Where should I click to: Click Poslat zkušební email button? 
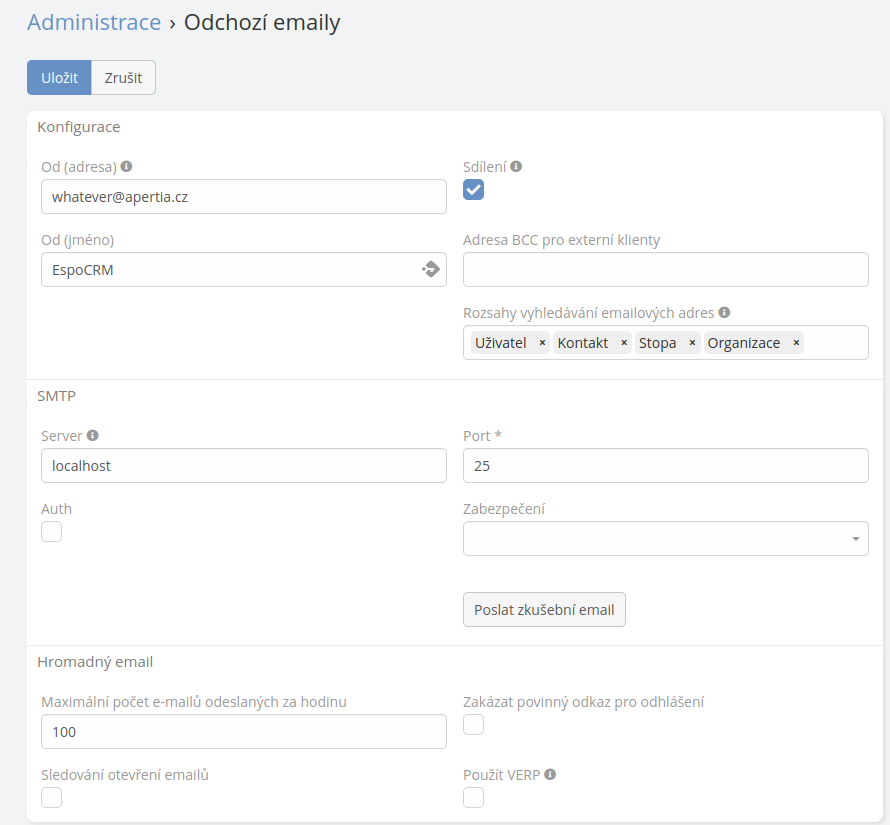(544, 610)
